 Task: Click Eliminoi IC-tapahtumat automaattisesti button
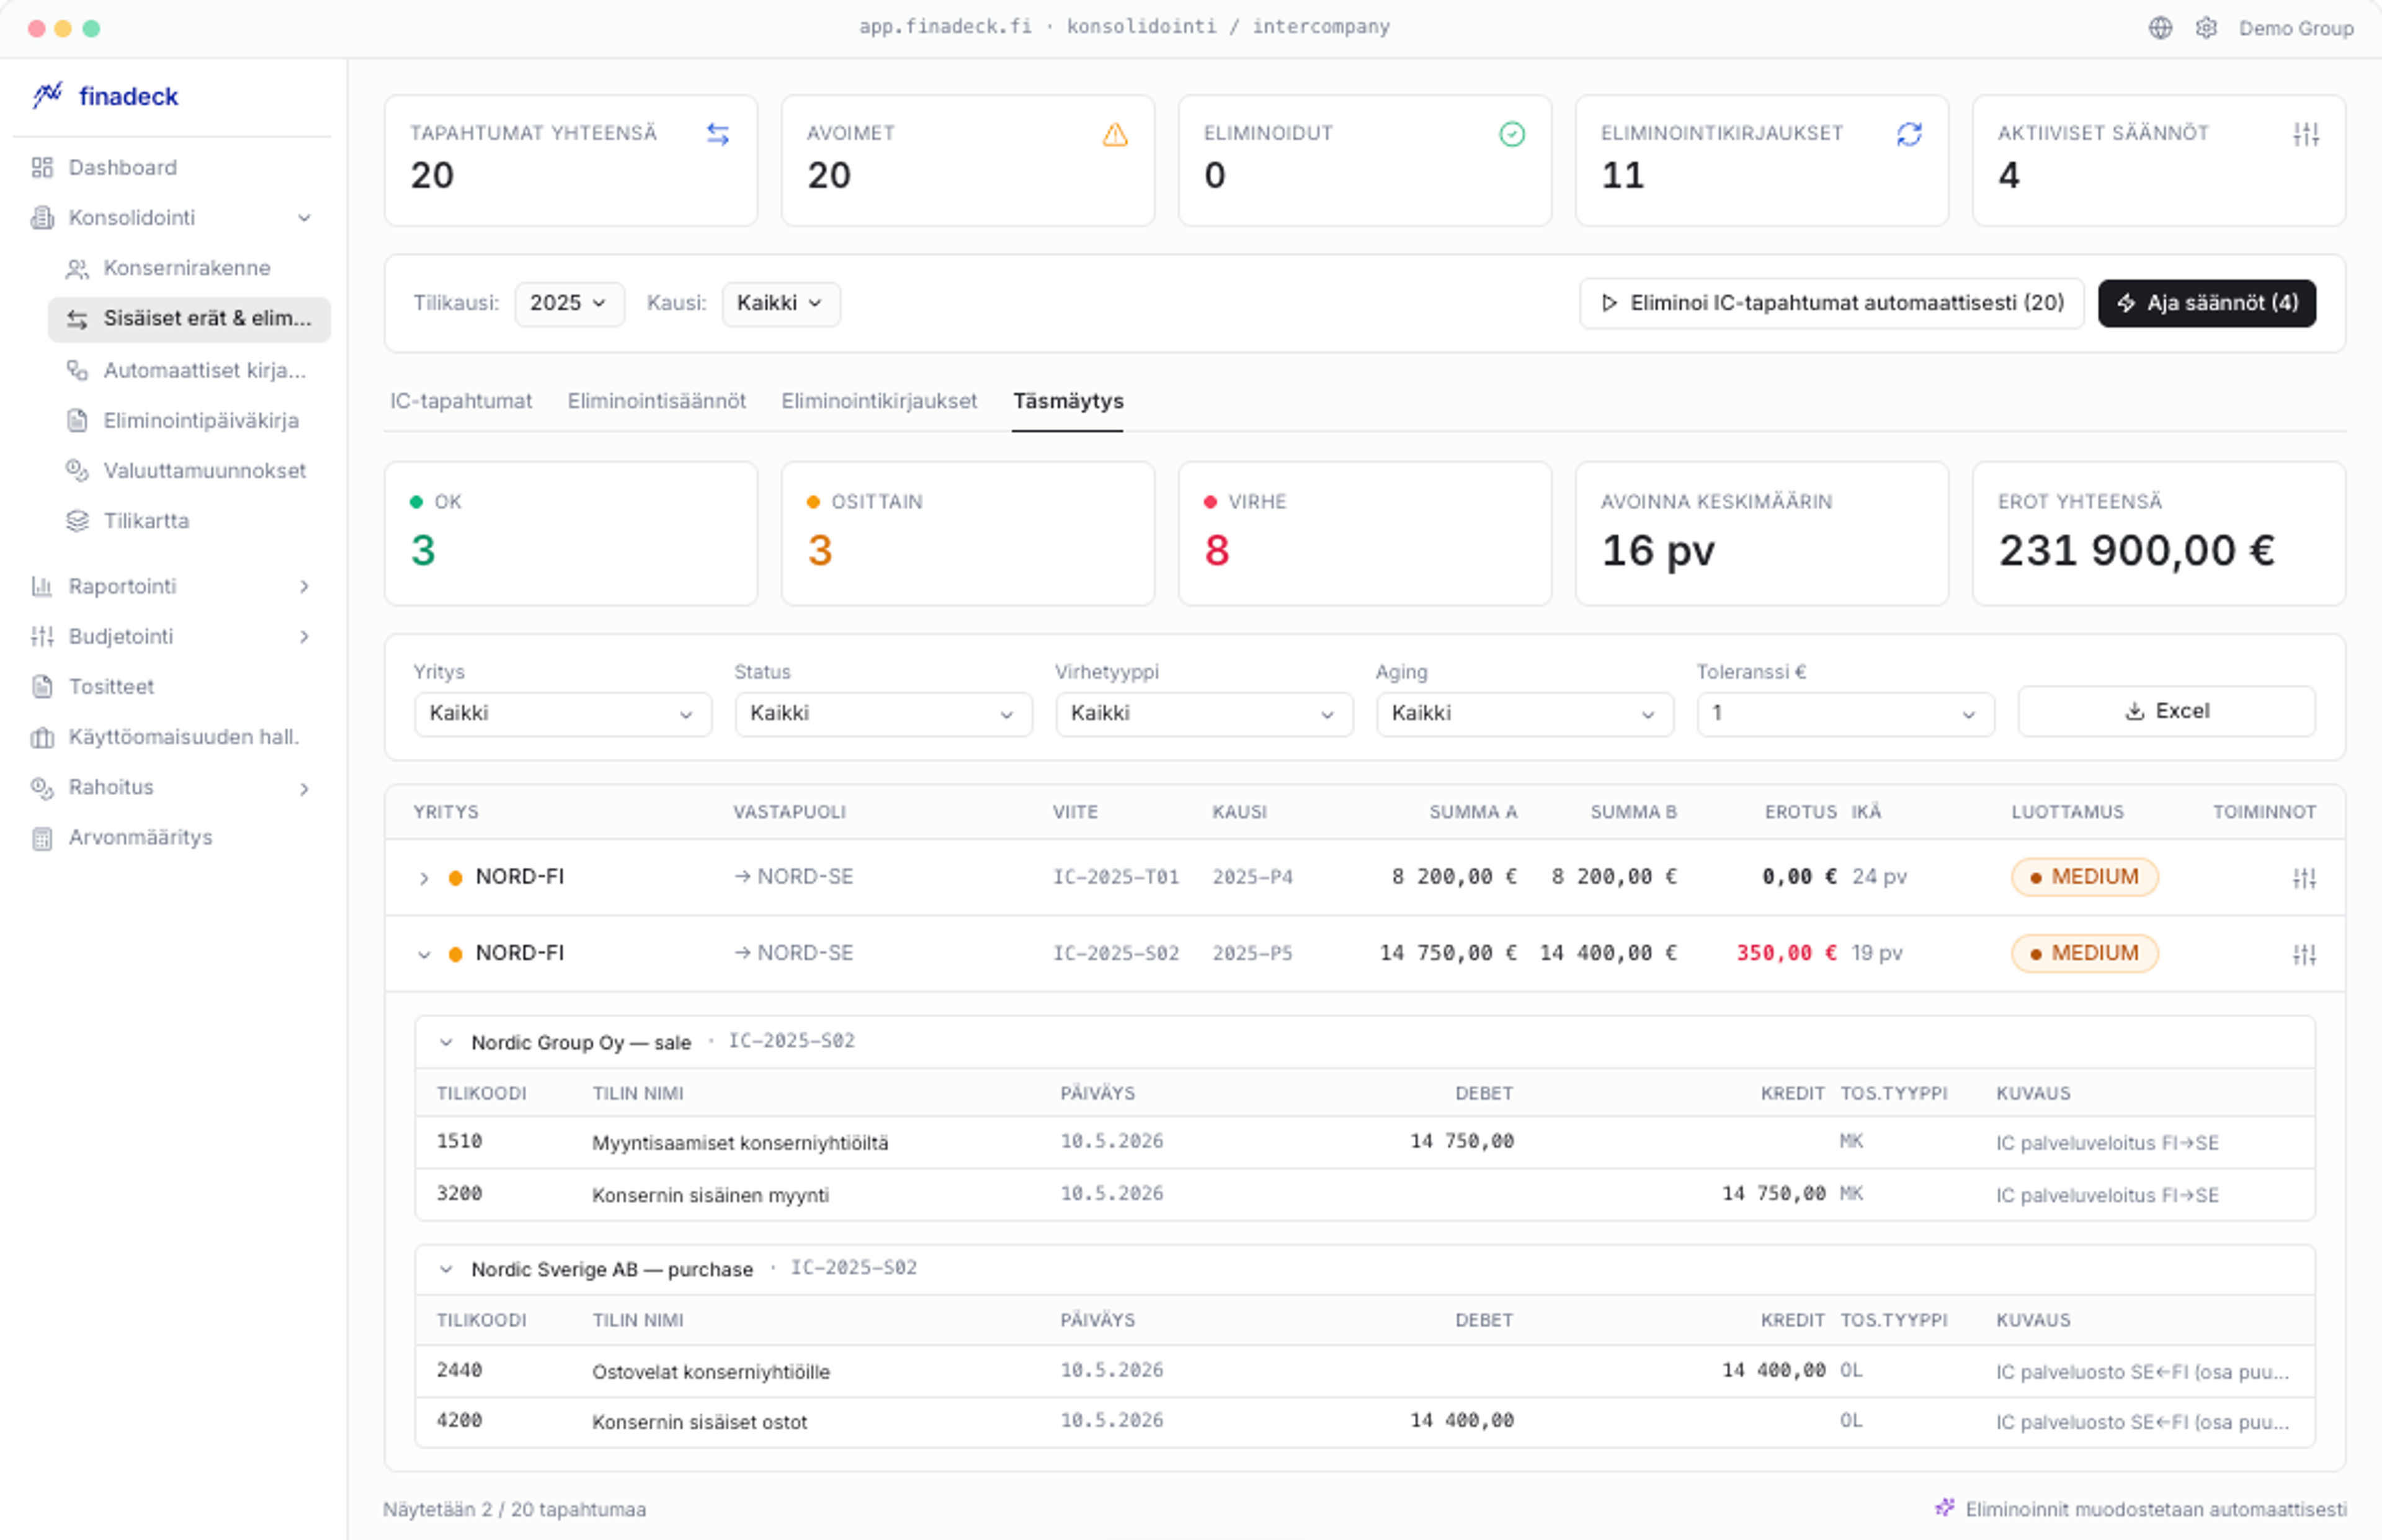[1831, 303]
